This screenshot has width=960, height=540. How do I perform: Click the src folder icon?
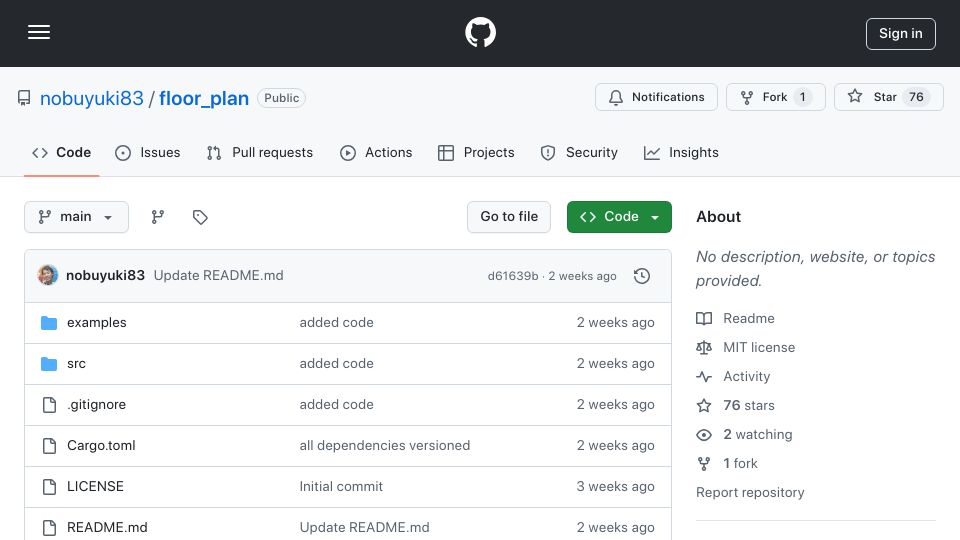pos(49,364)
